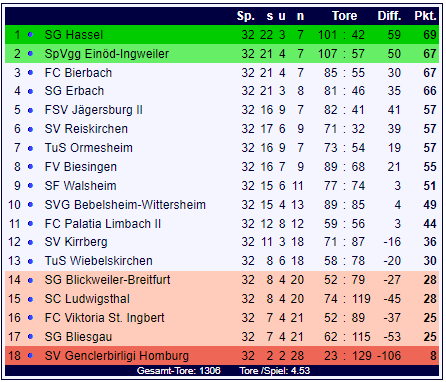Click the Gesamt-Tore: 1306 footer text
The width and height of the screenshot is (446, 382).
(179, 371)
